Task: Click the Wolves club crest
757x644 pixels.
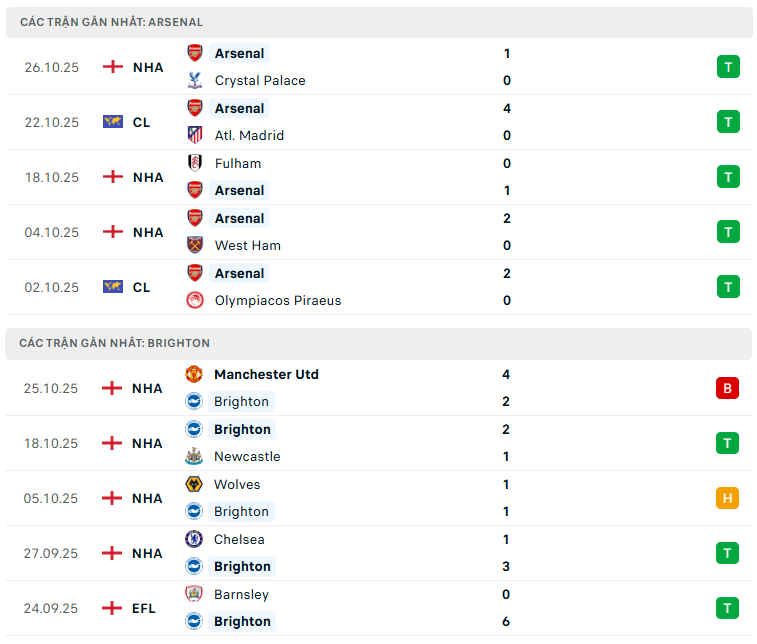Action: click(x=194, y=484)
